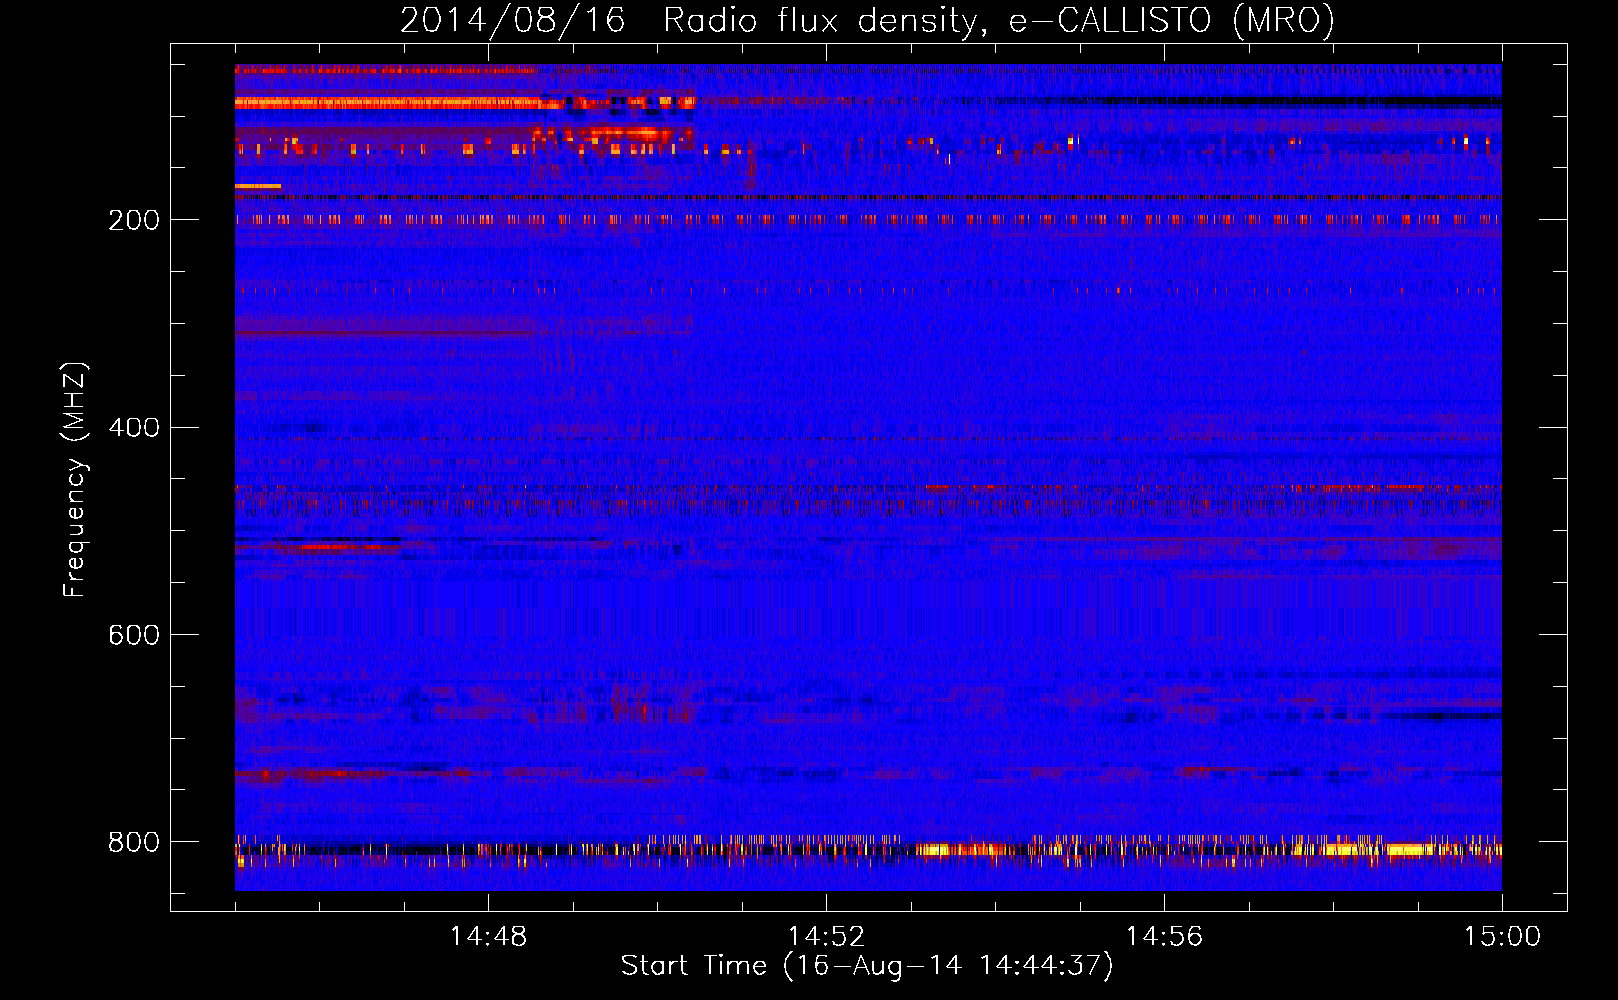This screenshot has height=1000, width=1618.
Task: Click the 'Frequency (MHZ)' axis label
Action: coord(74,479)
